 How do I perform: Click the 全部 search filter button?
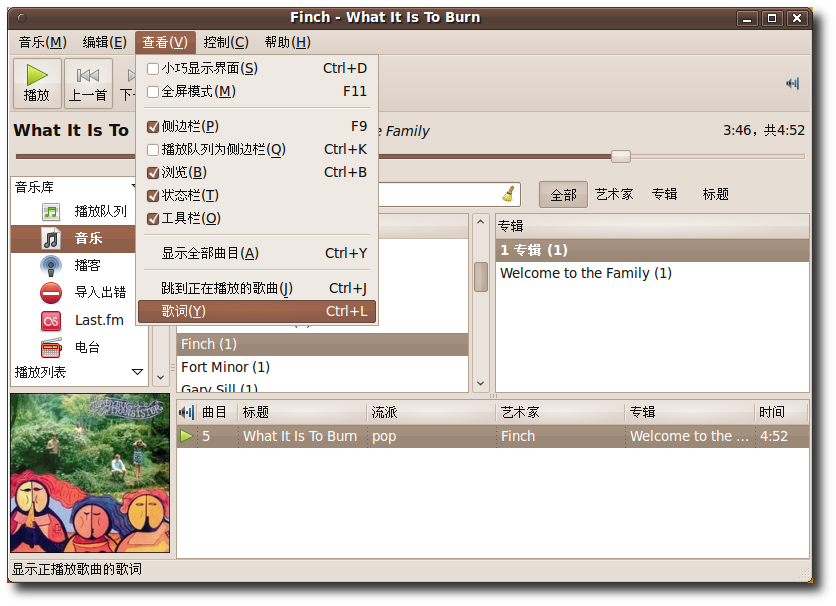click(x=564, y=195)
